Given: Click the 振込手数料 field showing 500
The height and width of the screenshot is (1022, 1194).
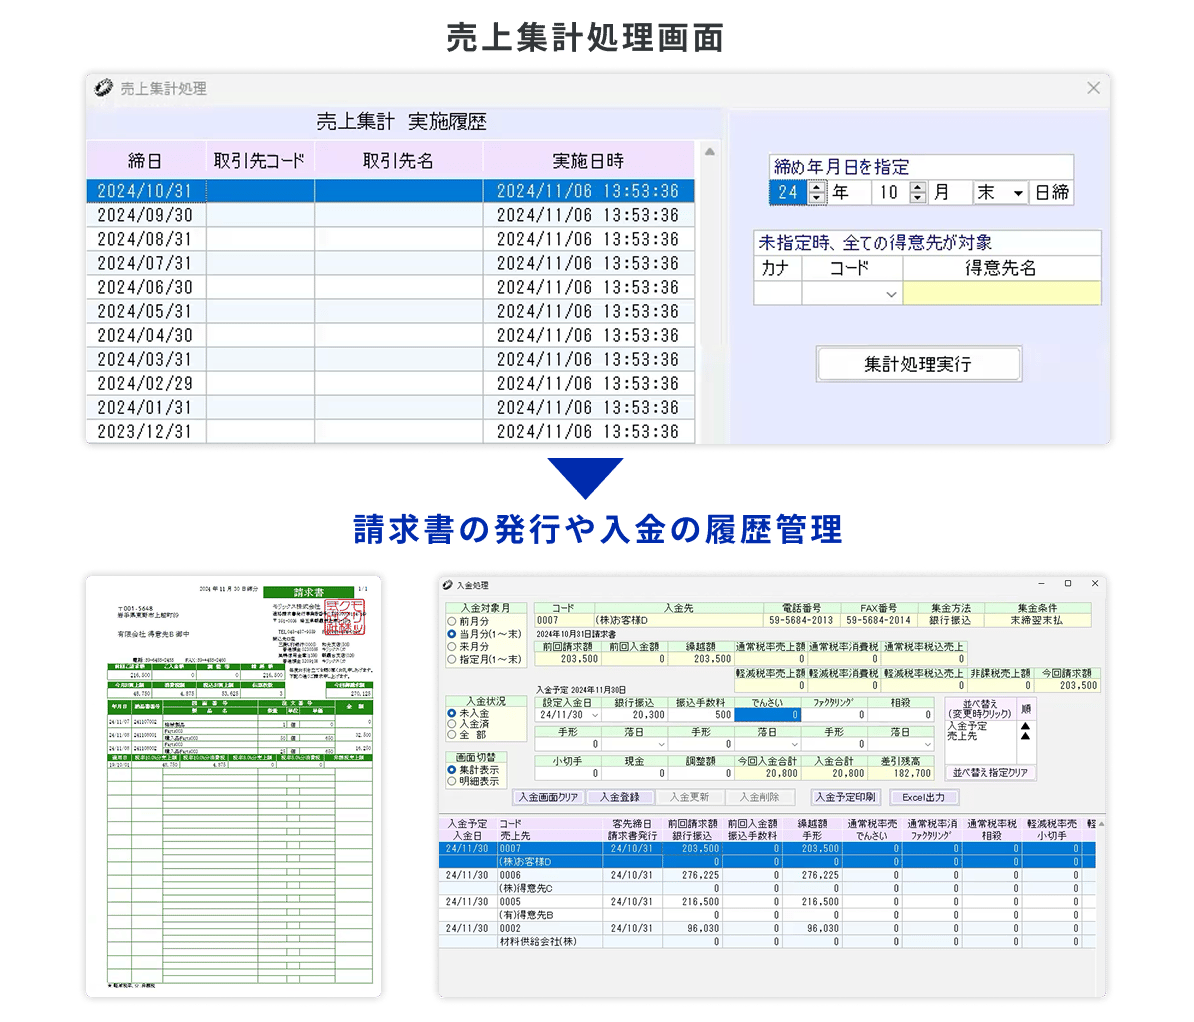Looking at the screenshot, I should pyautogui.click(x=701, y=715).
